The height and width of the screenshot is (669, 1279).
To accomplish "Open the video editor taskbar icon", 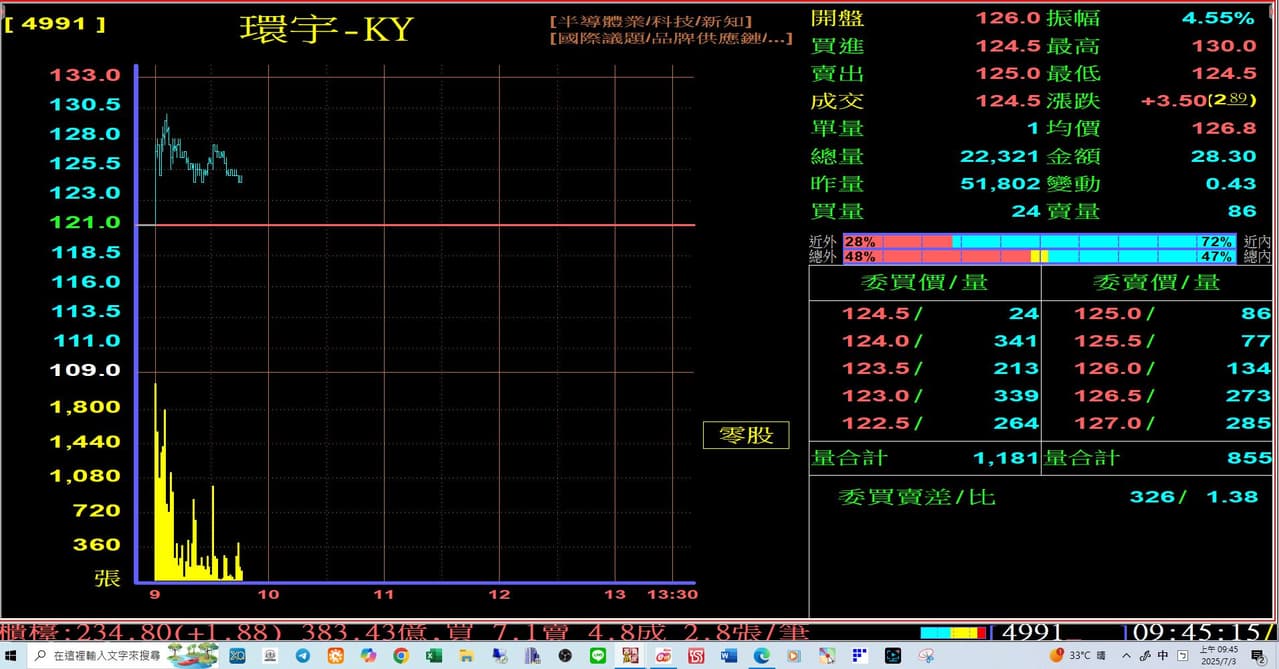I will click(893, 657).
